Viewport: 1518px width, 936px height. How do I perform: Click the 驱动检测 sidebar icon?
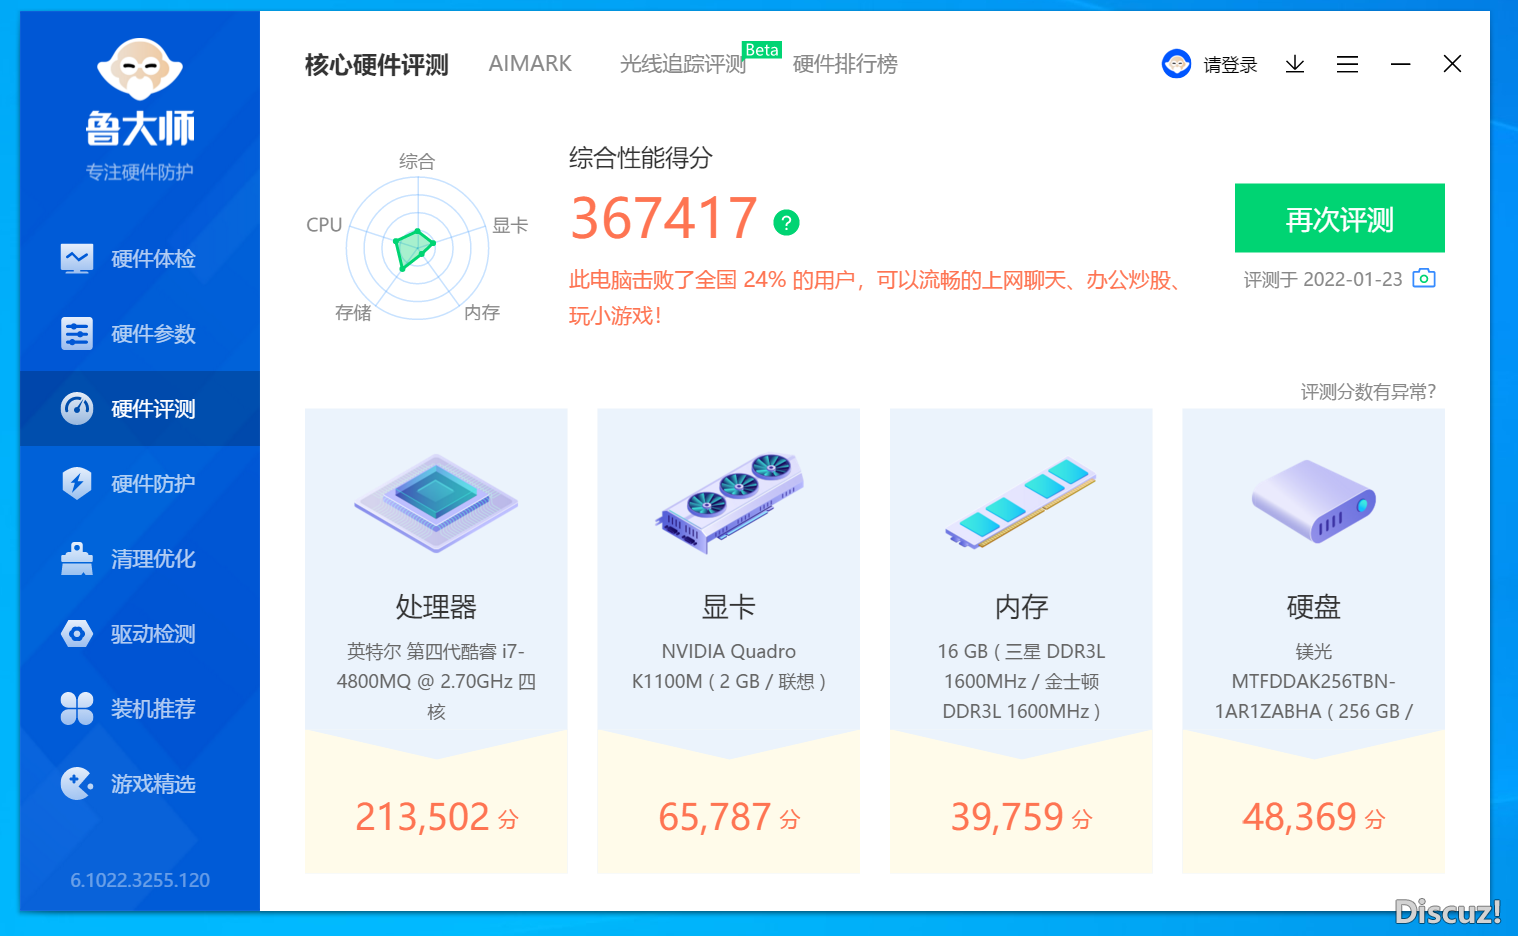coord(77,634)
